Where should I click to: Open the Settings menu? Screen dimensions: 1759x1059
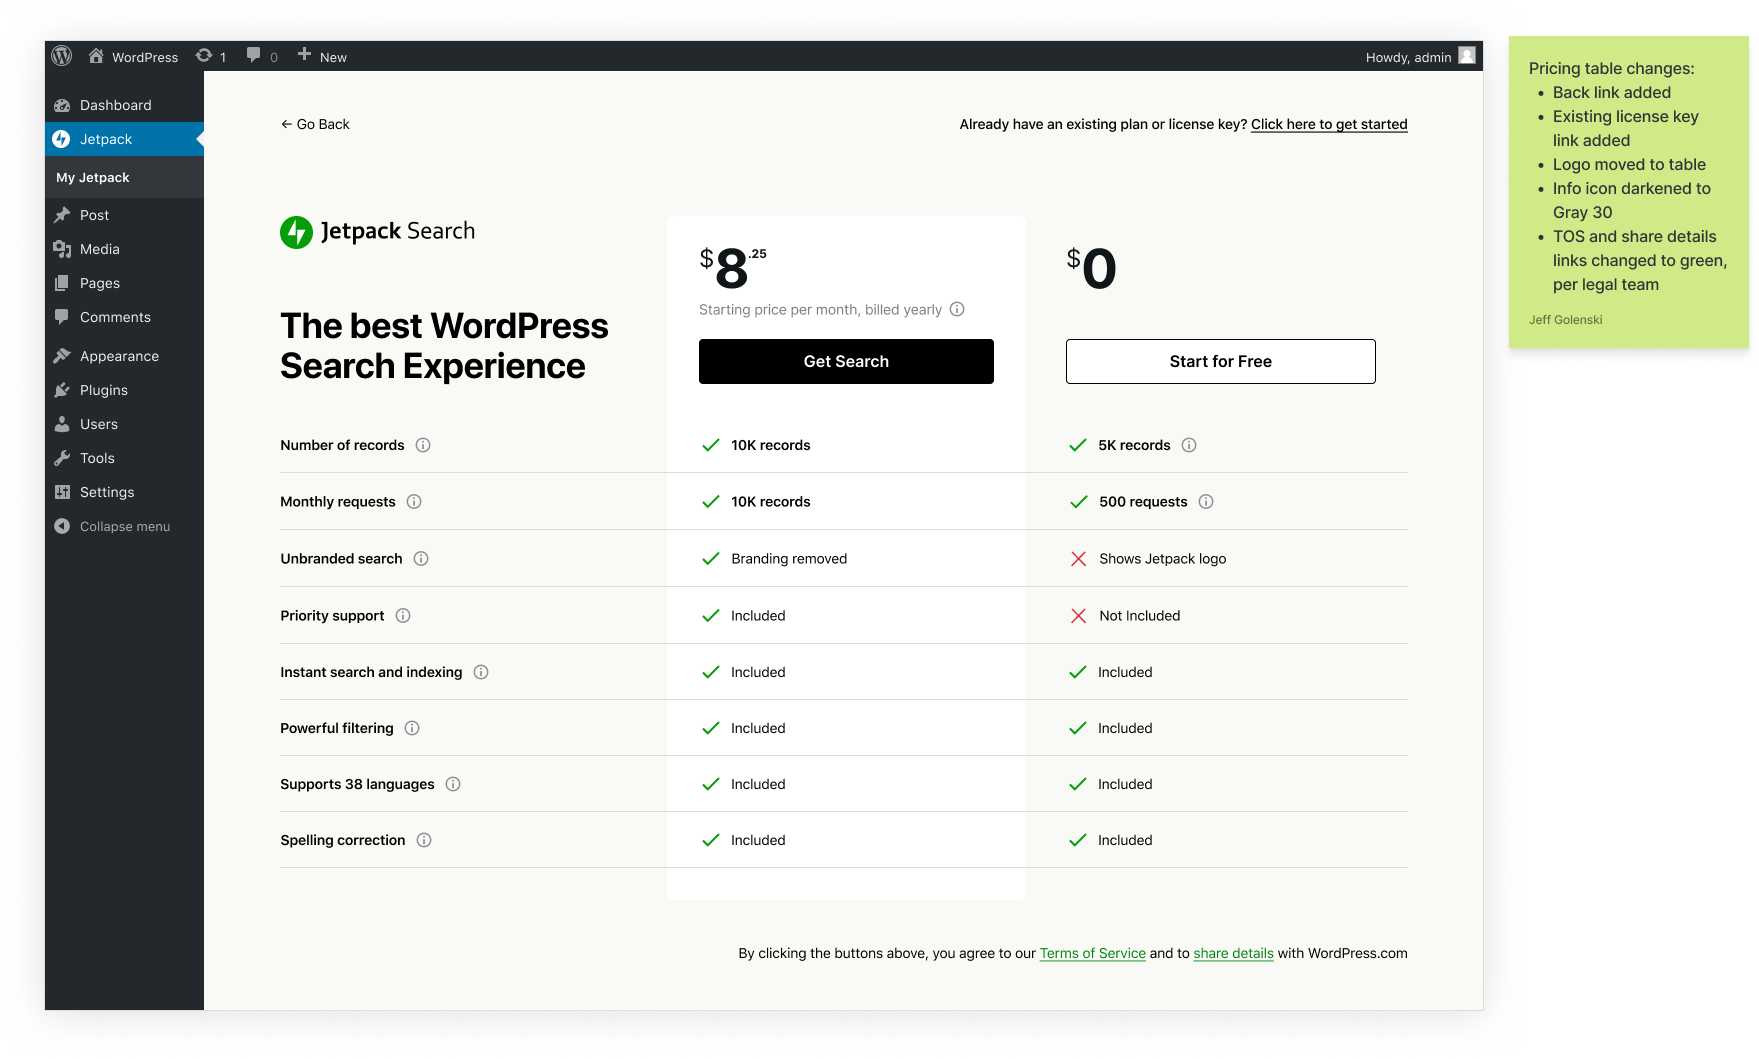coord(124,492)
